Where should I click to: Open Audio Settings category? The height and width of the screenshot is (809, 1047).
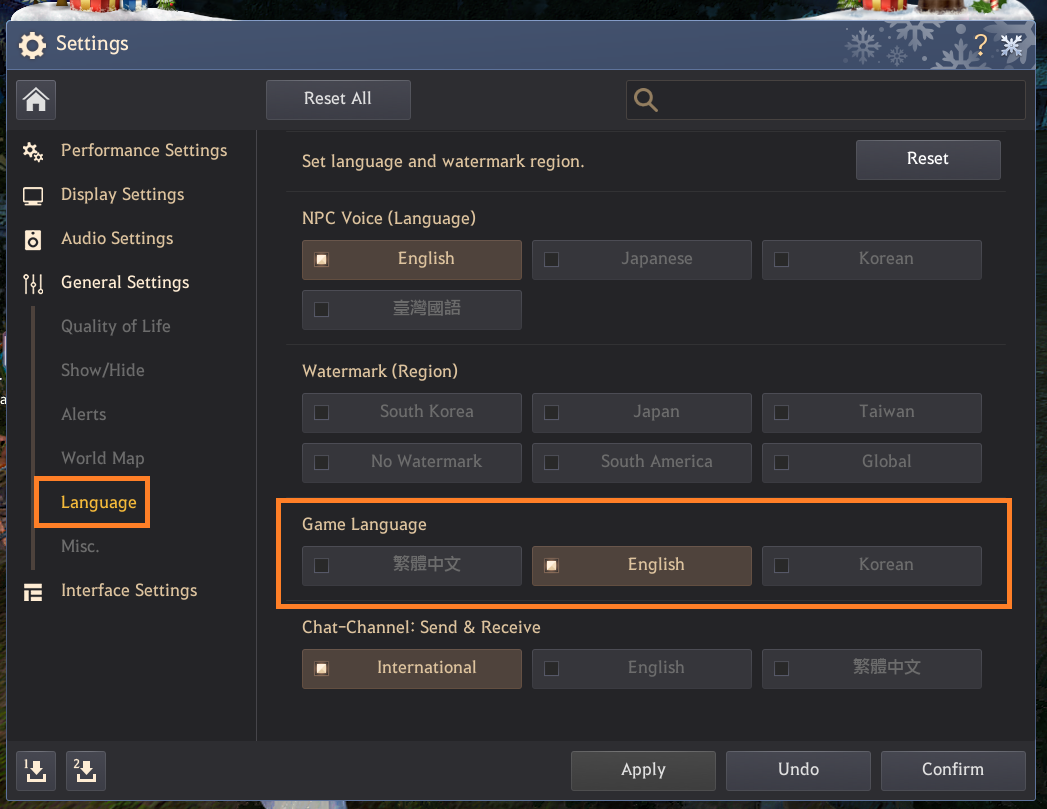tap(117, 239)
